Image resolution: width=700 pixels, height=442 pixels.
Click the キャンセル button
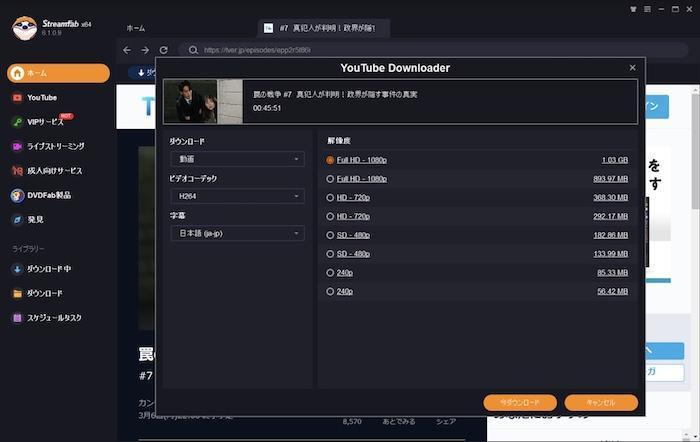[601, 402]
